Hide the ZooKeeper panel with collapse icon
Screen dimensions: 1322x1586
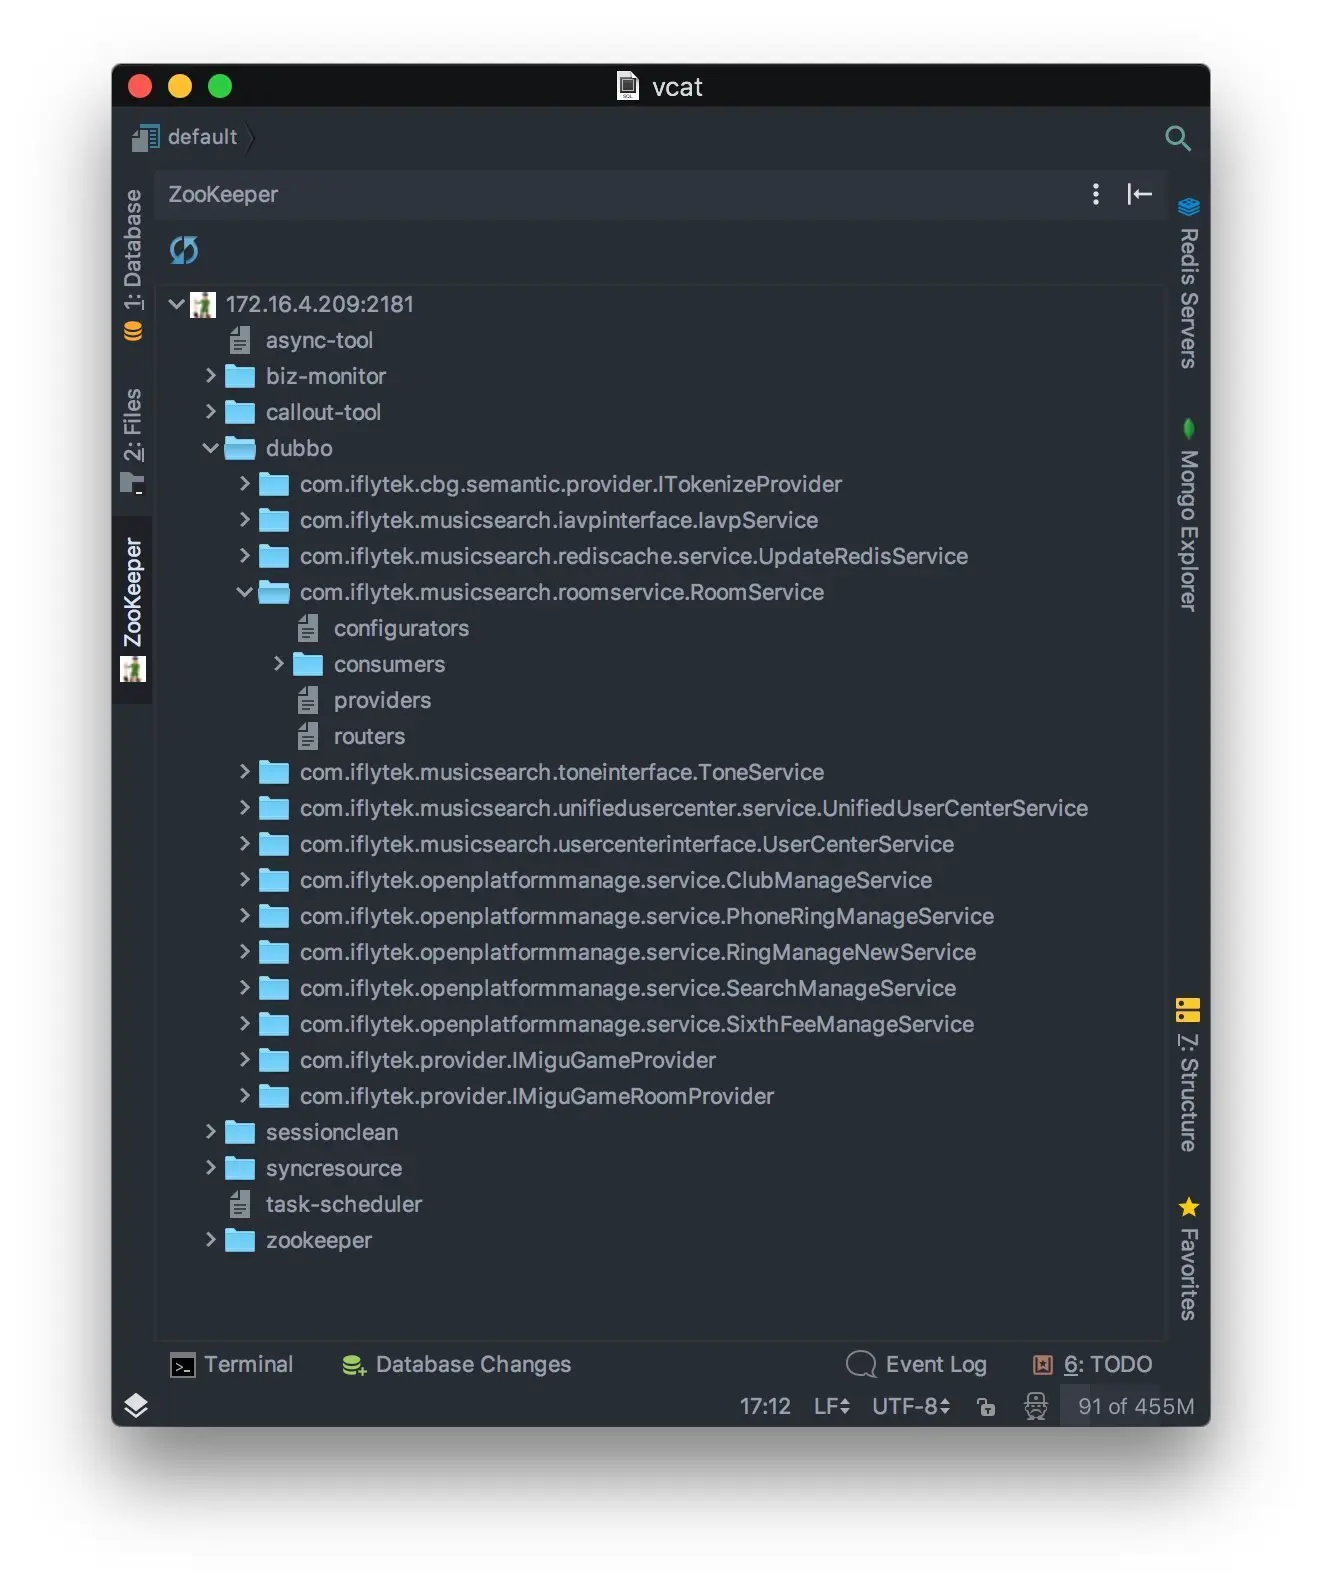(x=1139, y=194)
